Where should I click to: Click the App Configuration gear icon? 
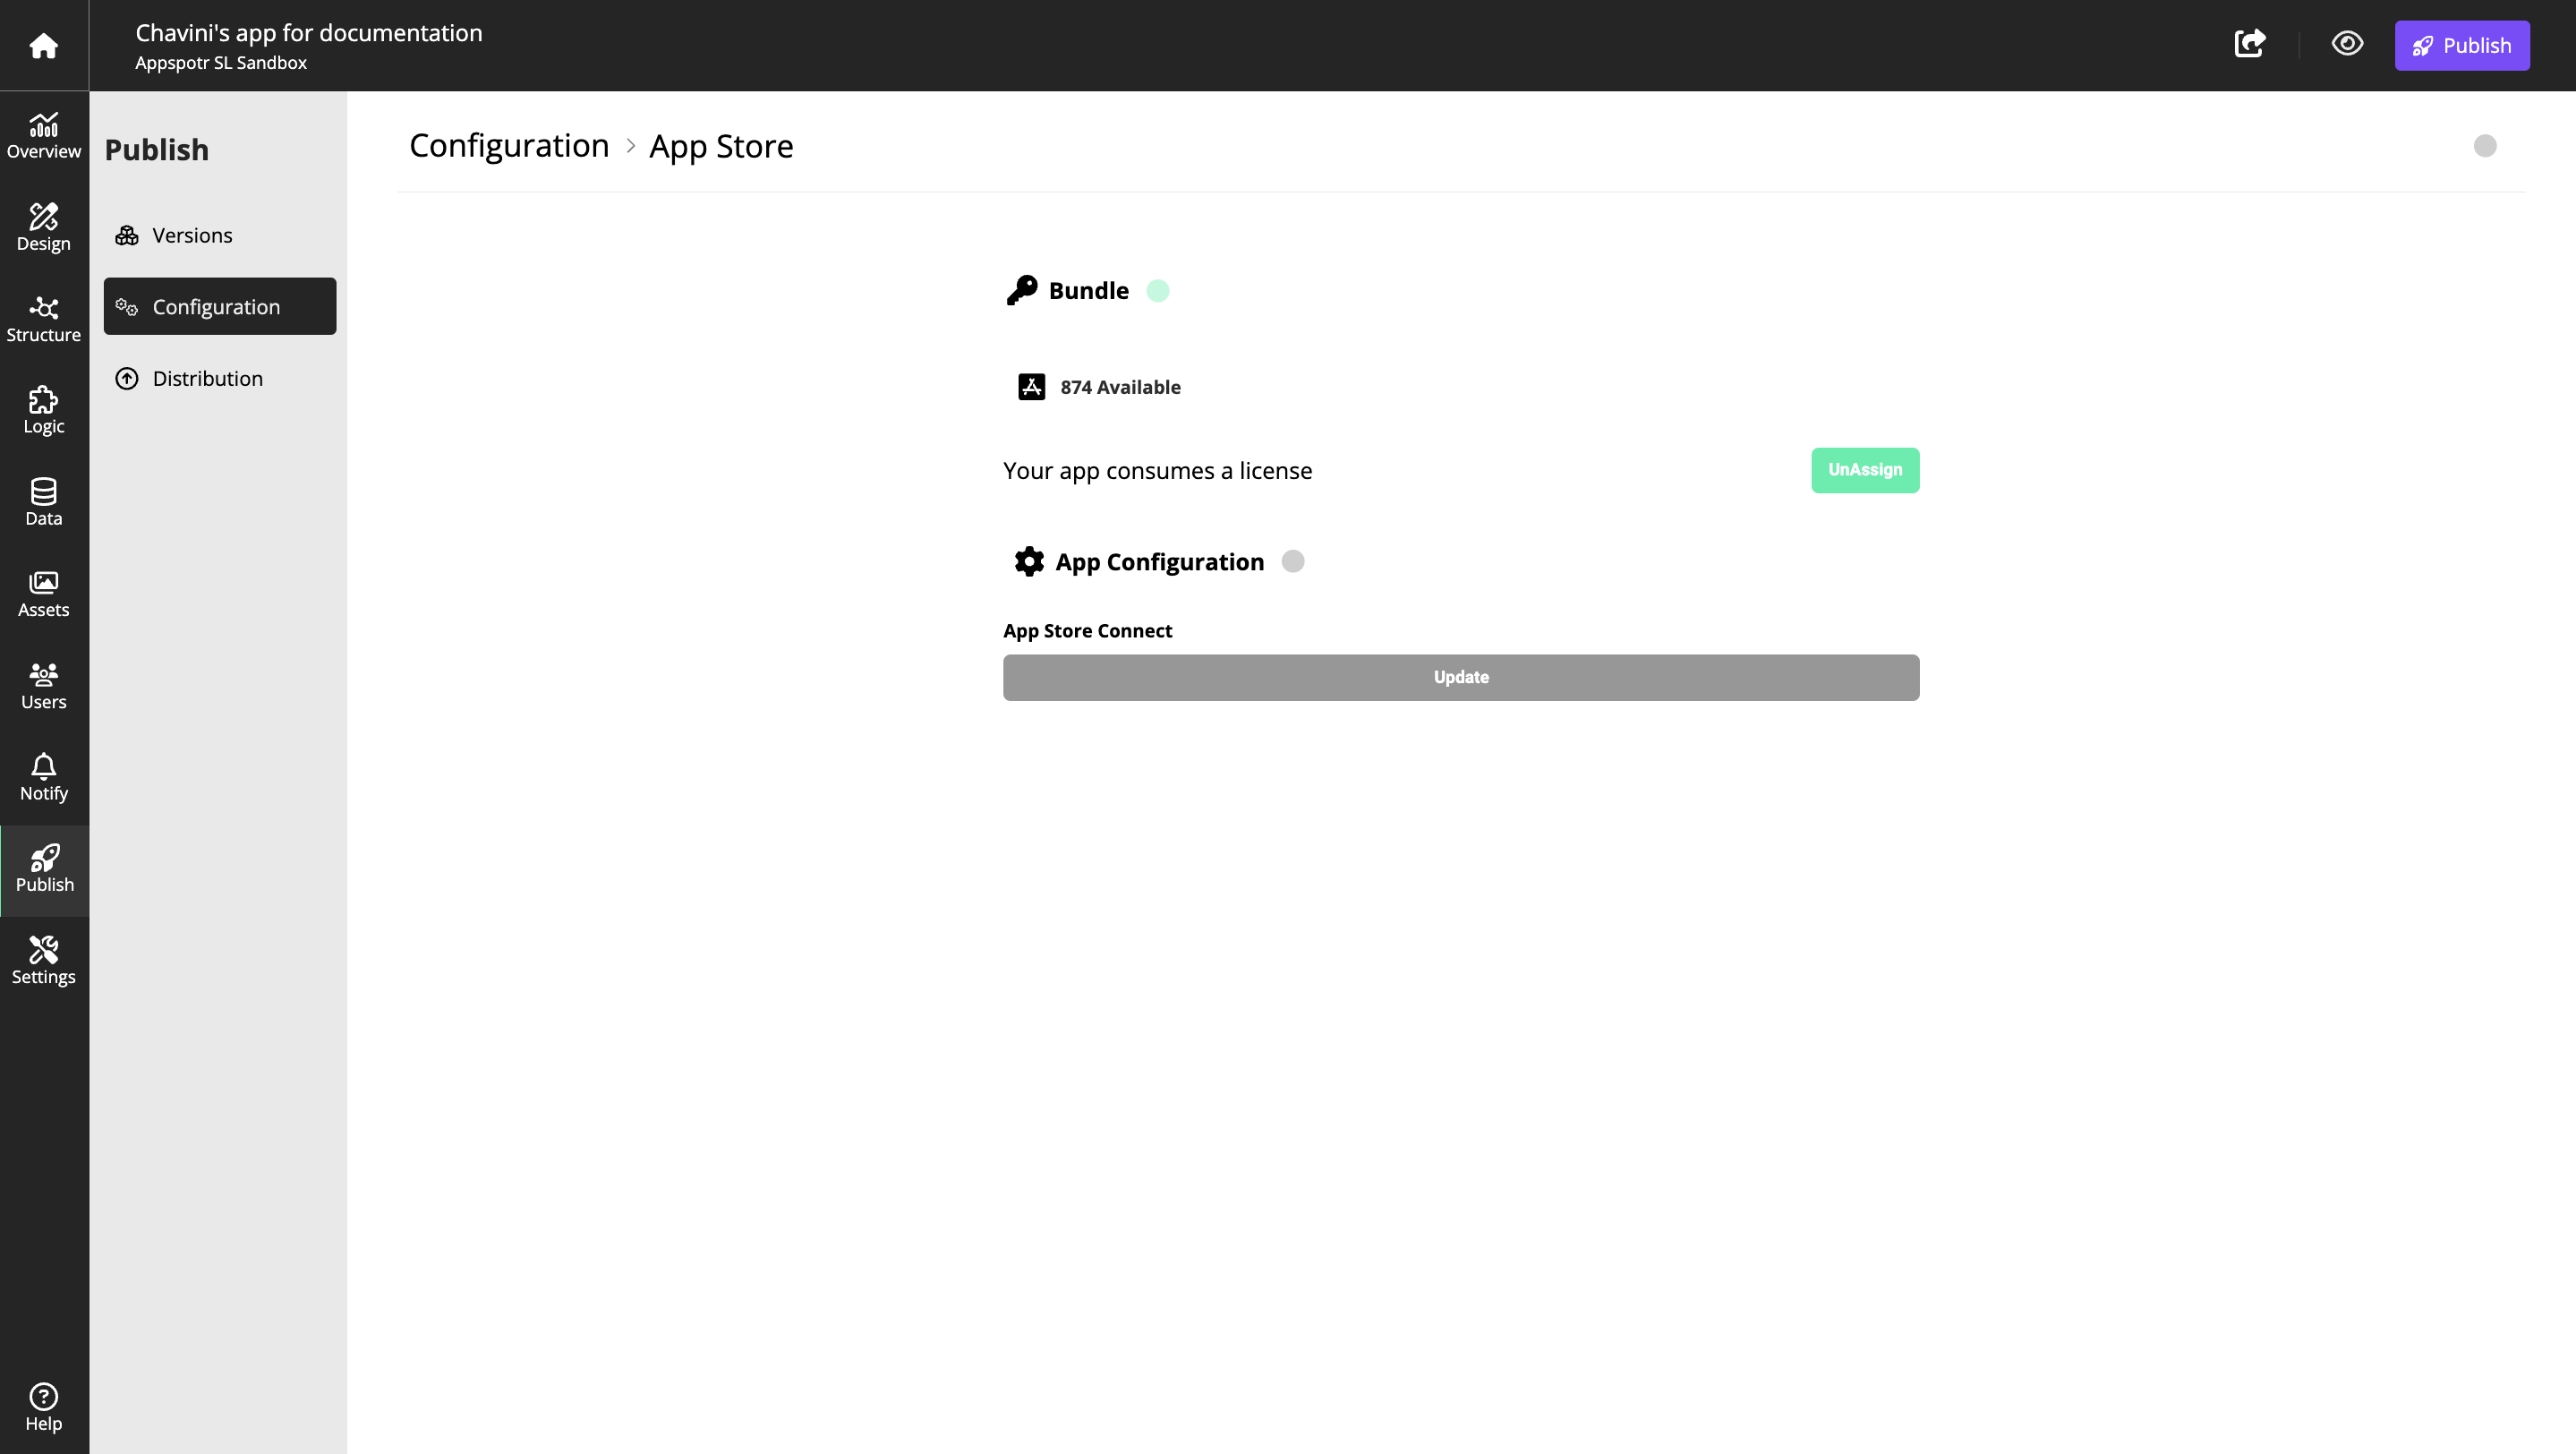(x=1029, y=561)
